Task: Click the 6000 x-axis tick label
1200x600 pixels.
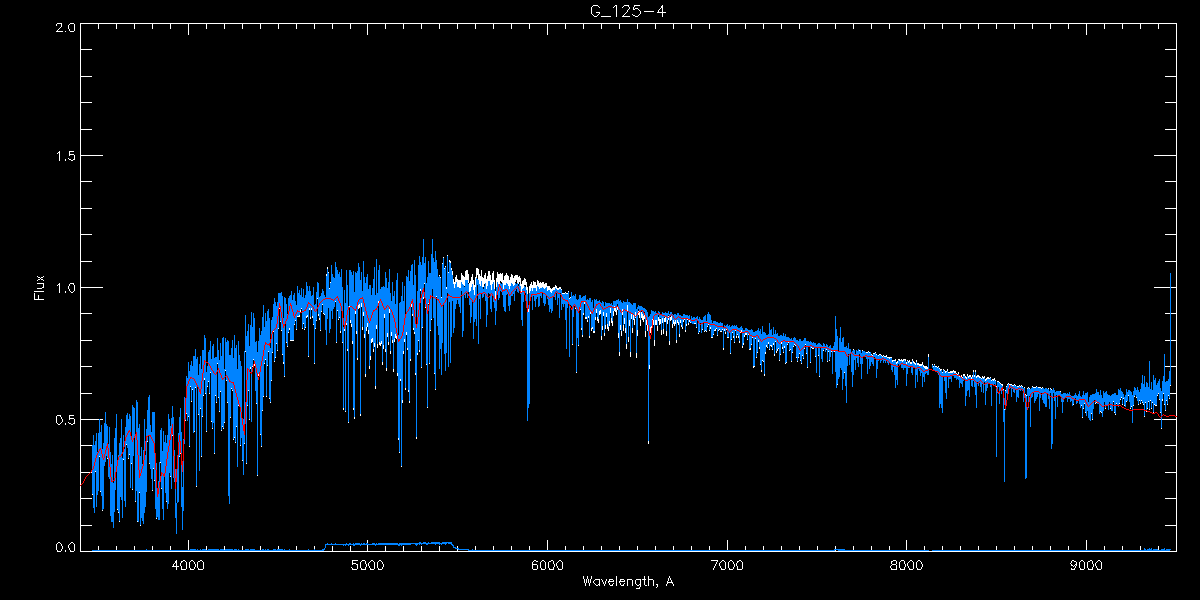Action: [x=547, y=565]
